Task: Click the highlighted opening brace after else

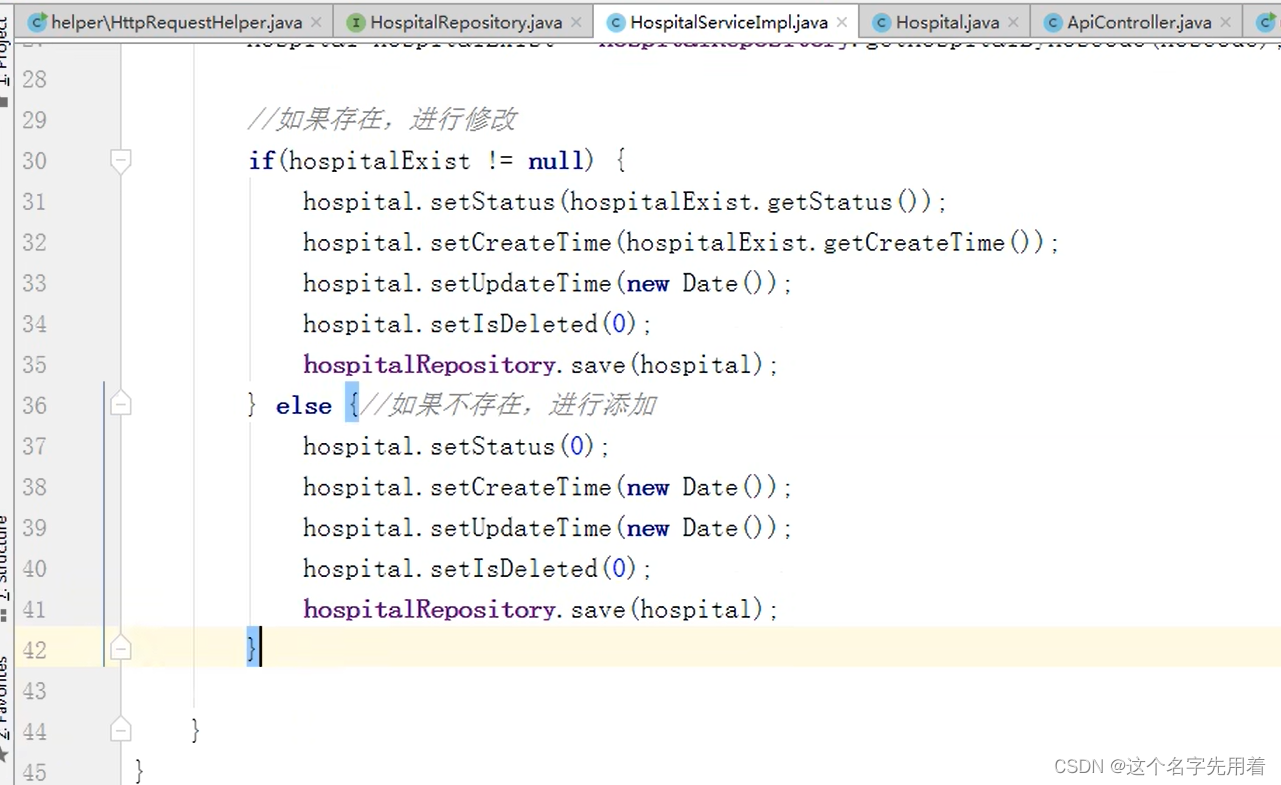Action: (352, 402)
